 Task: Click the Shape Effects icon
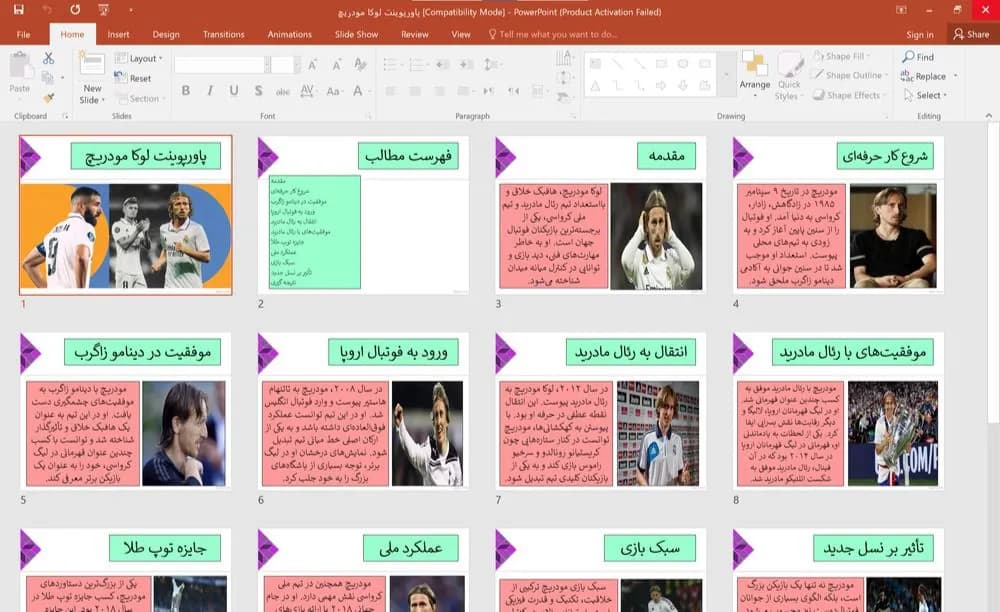(x=819, y=95)
